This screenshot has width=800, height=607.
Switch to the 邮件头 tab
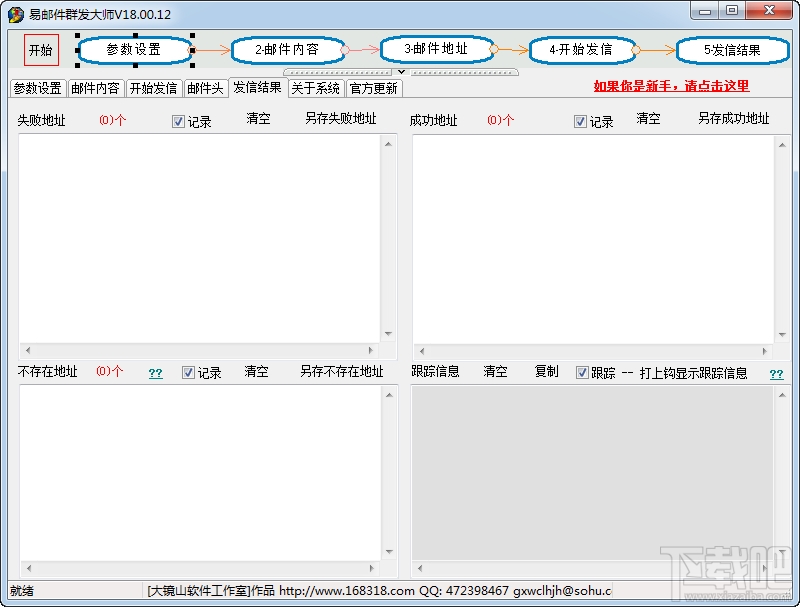click(x=205, y=88)
